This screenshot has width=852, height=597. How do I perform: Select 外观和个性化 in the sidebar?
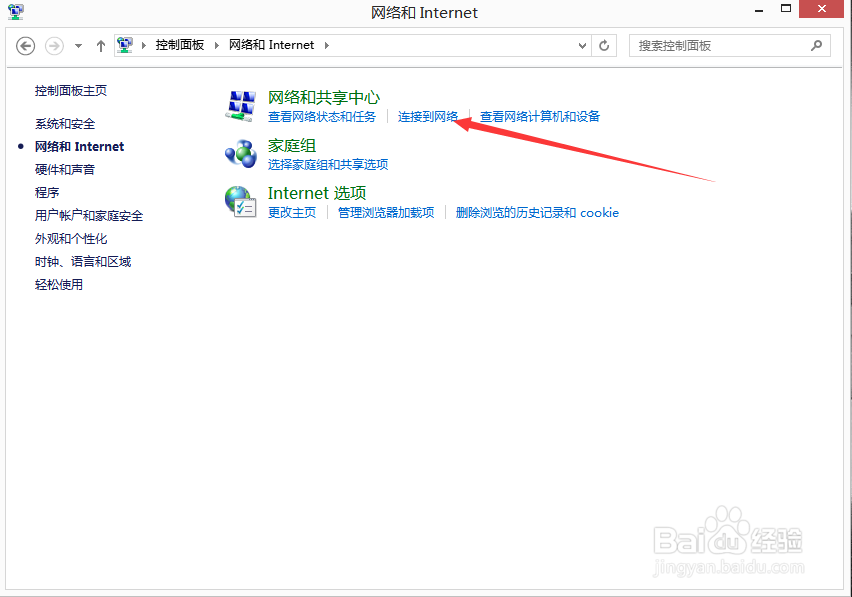(72, 238)
